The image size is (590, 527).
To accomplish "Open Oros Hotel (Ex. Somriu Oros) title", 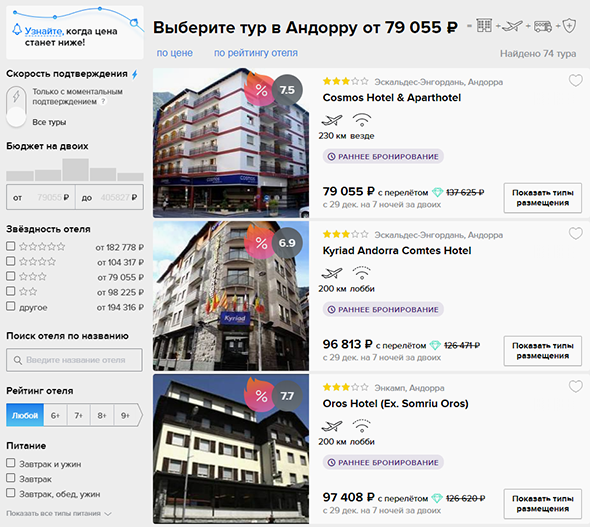I will tap(395, 404).
